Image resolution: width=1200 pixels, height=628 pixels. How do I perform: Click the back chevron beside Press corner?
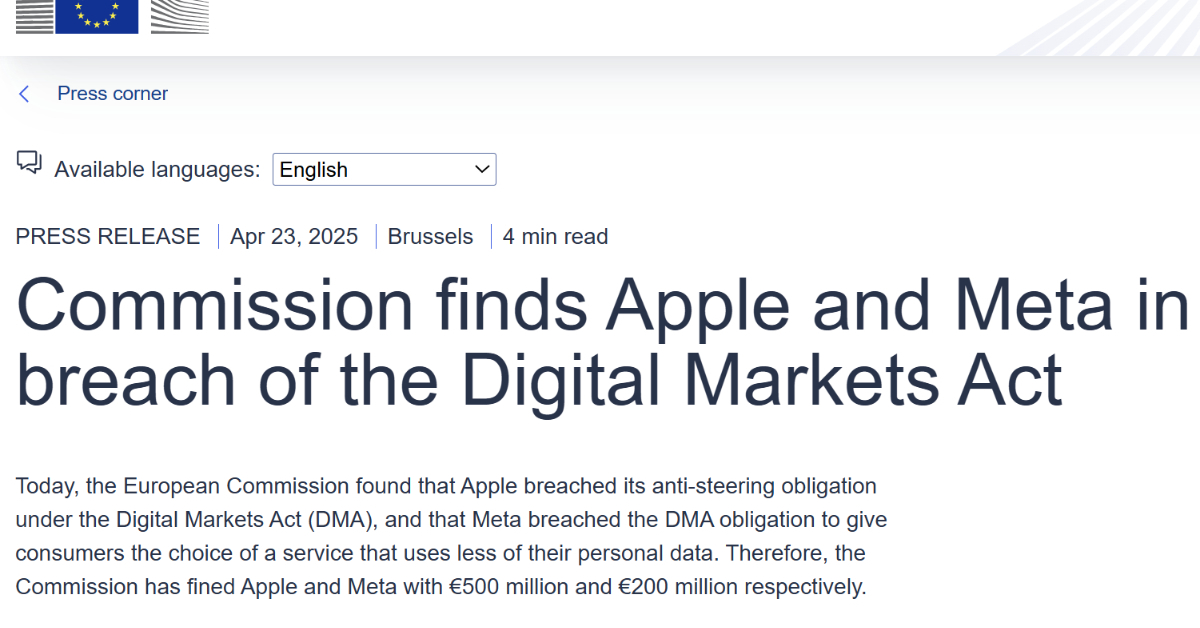24,94
